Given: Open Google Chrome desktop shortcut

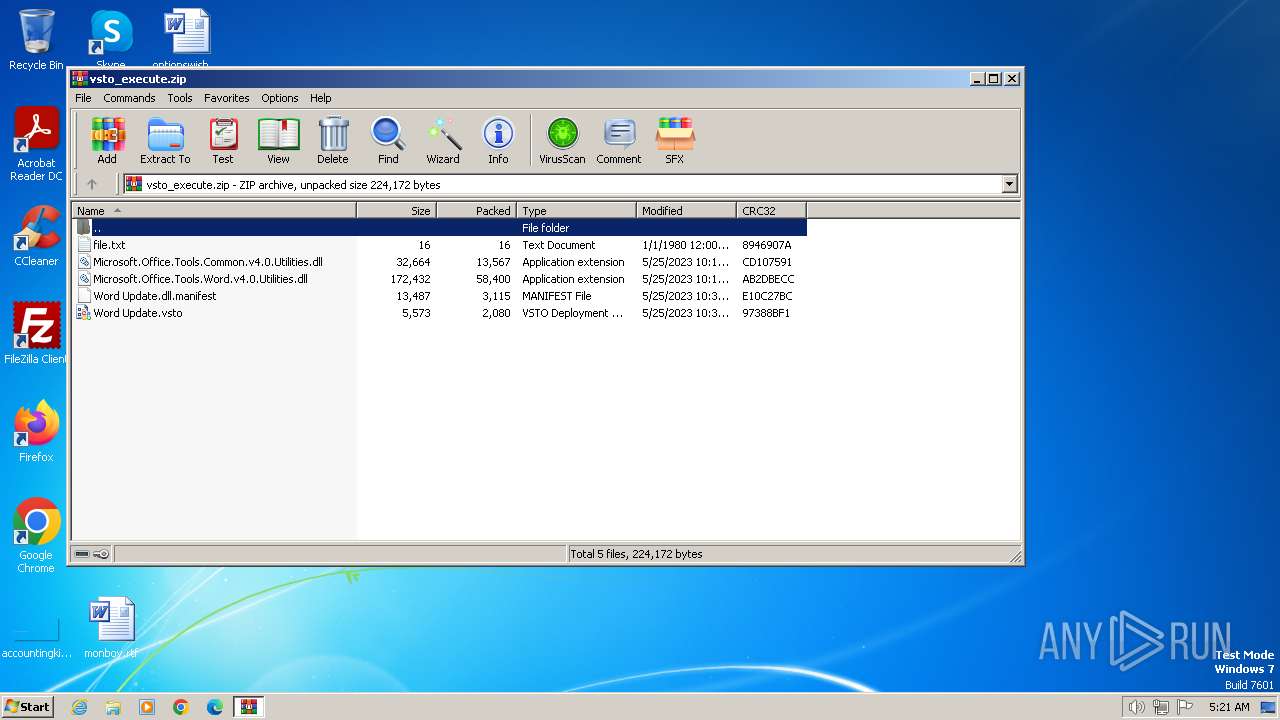Looking at the screenshot, I should click(36, 536).
